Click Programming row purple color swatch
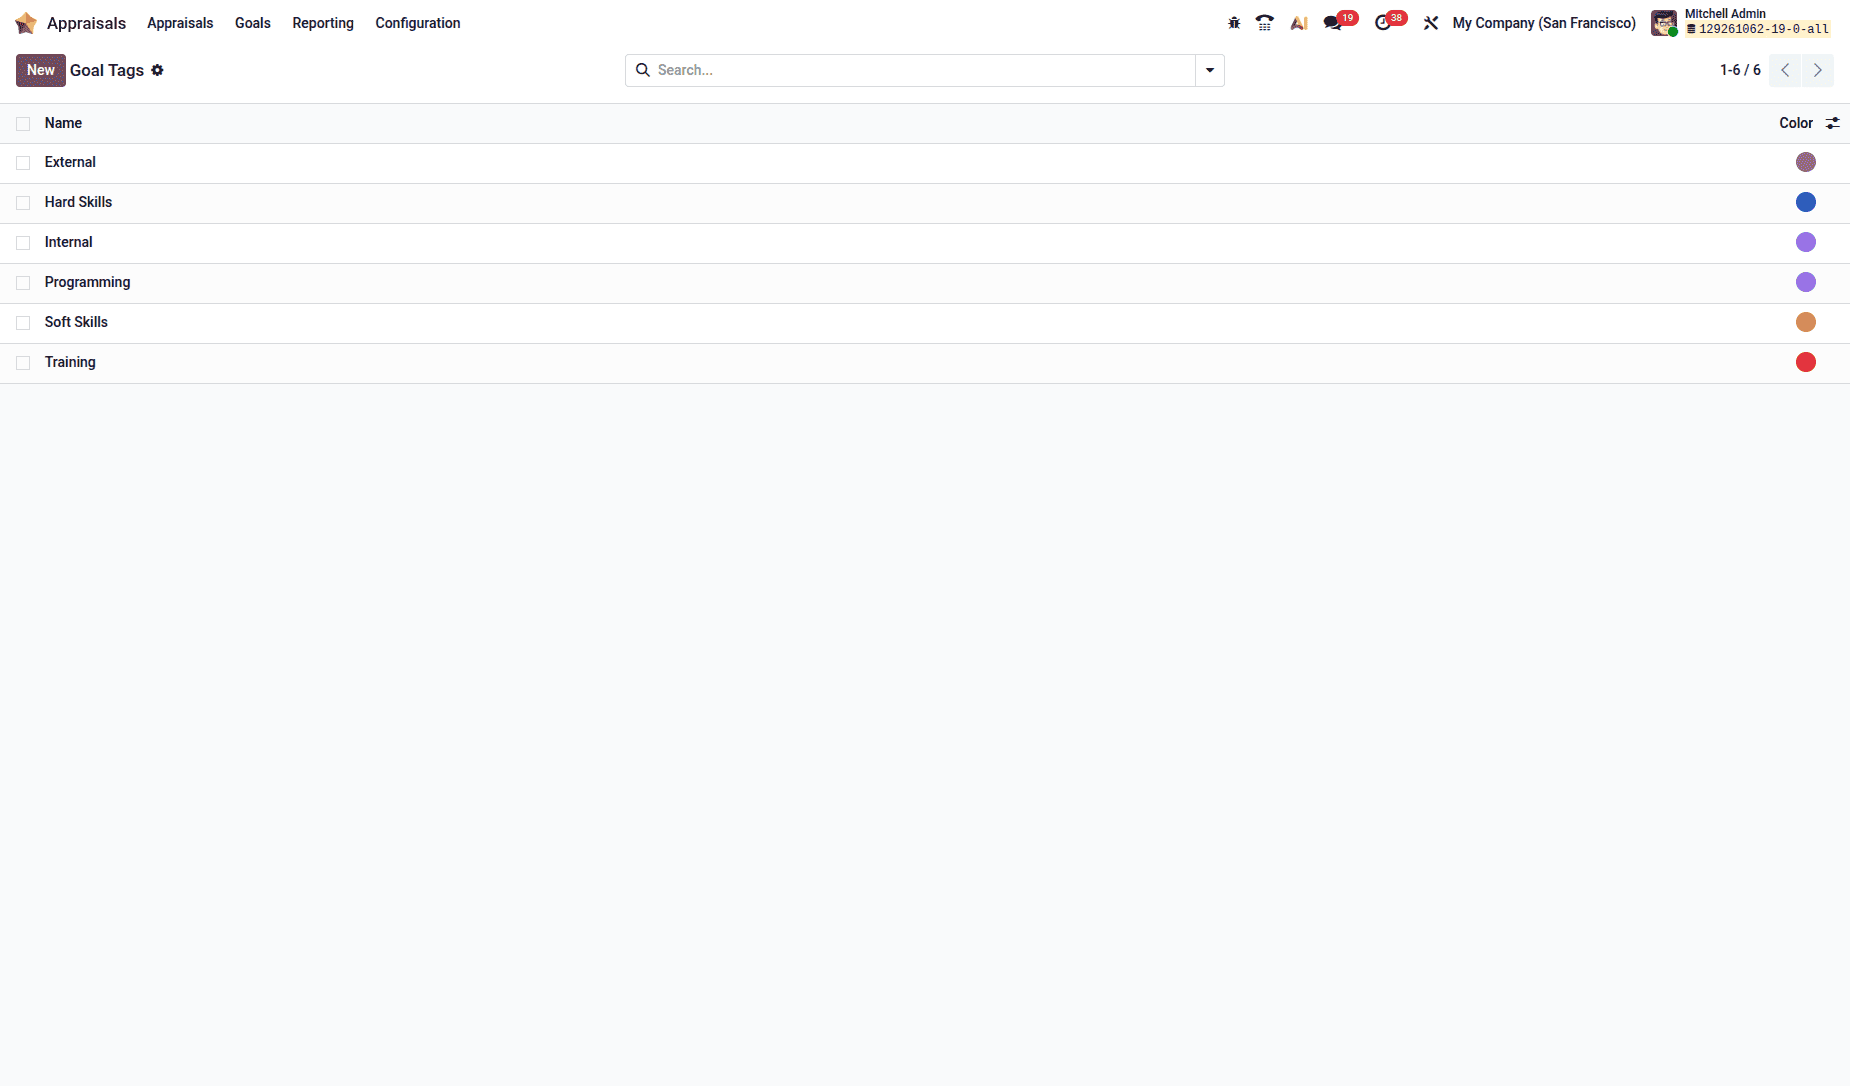This screenshot has height=1086, width=1850. coord(1806,282)
